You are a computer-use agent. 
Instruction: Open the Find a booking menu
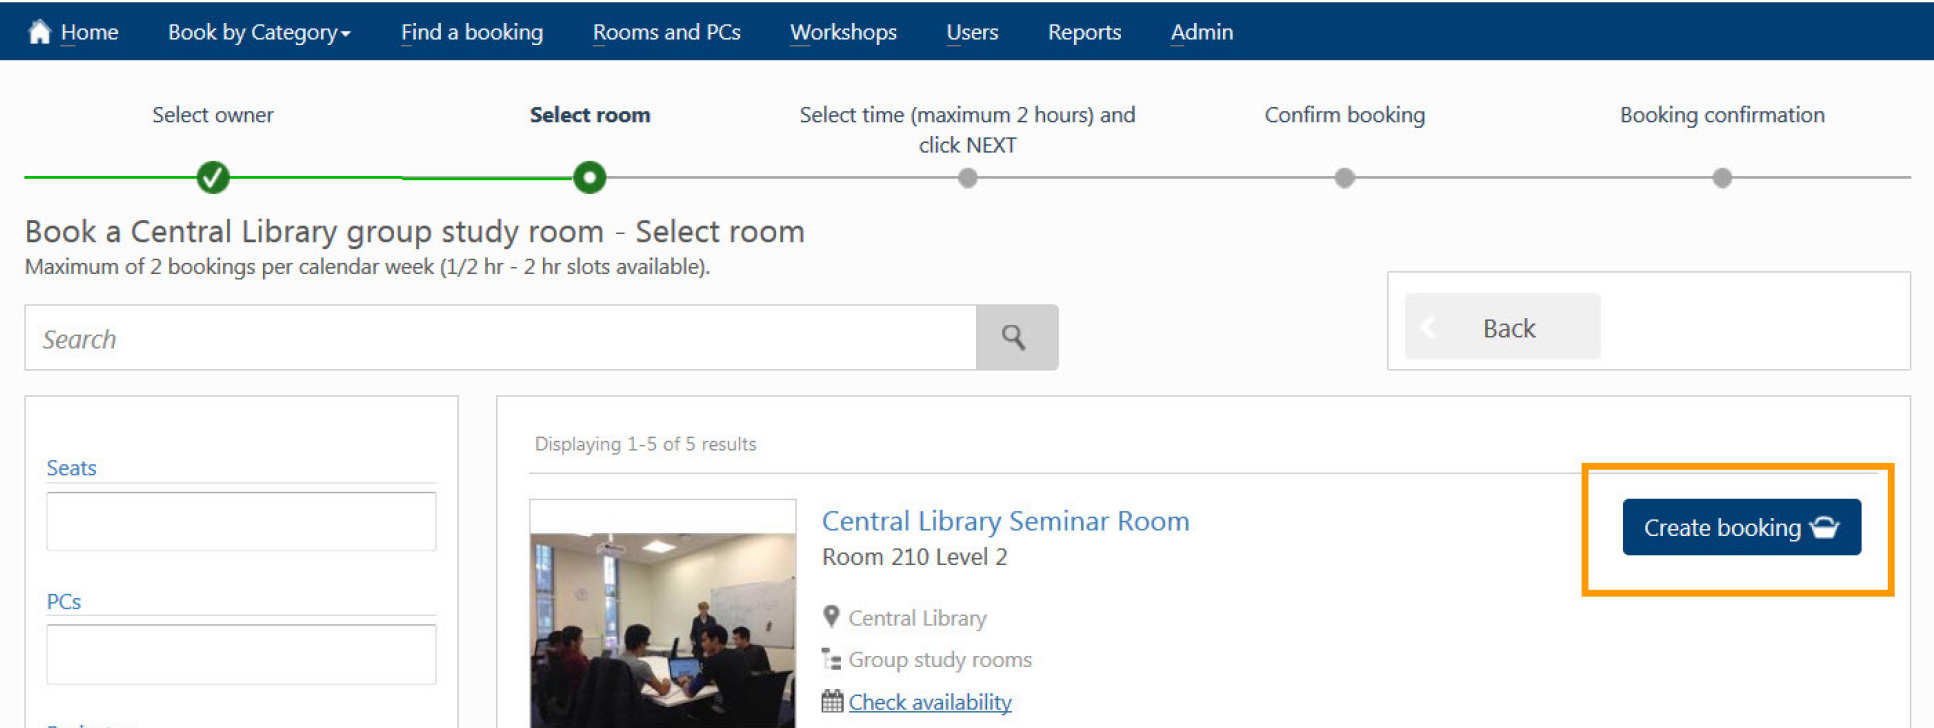click(x=472, y=32)
